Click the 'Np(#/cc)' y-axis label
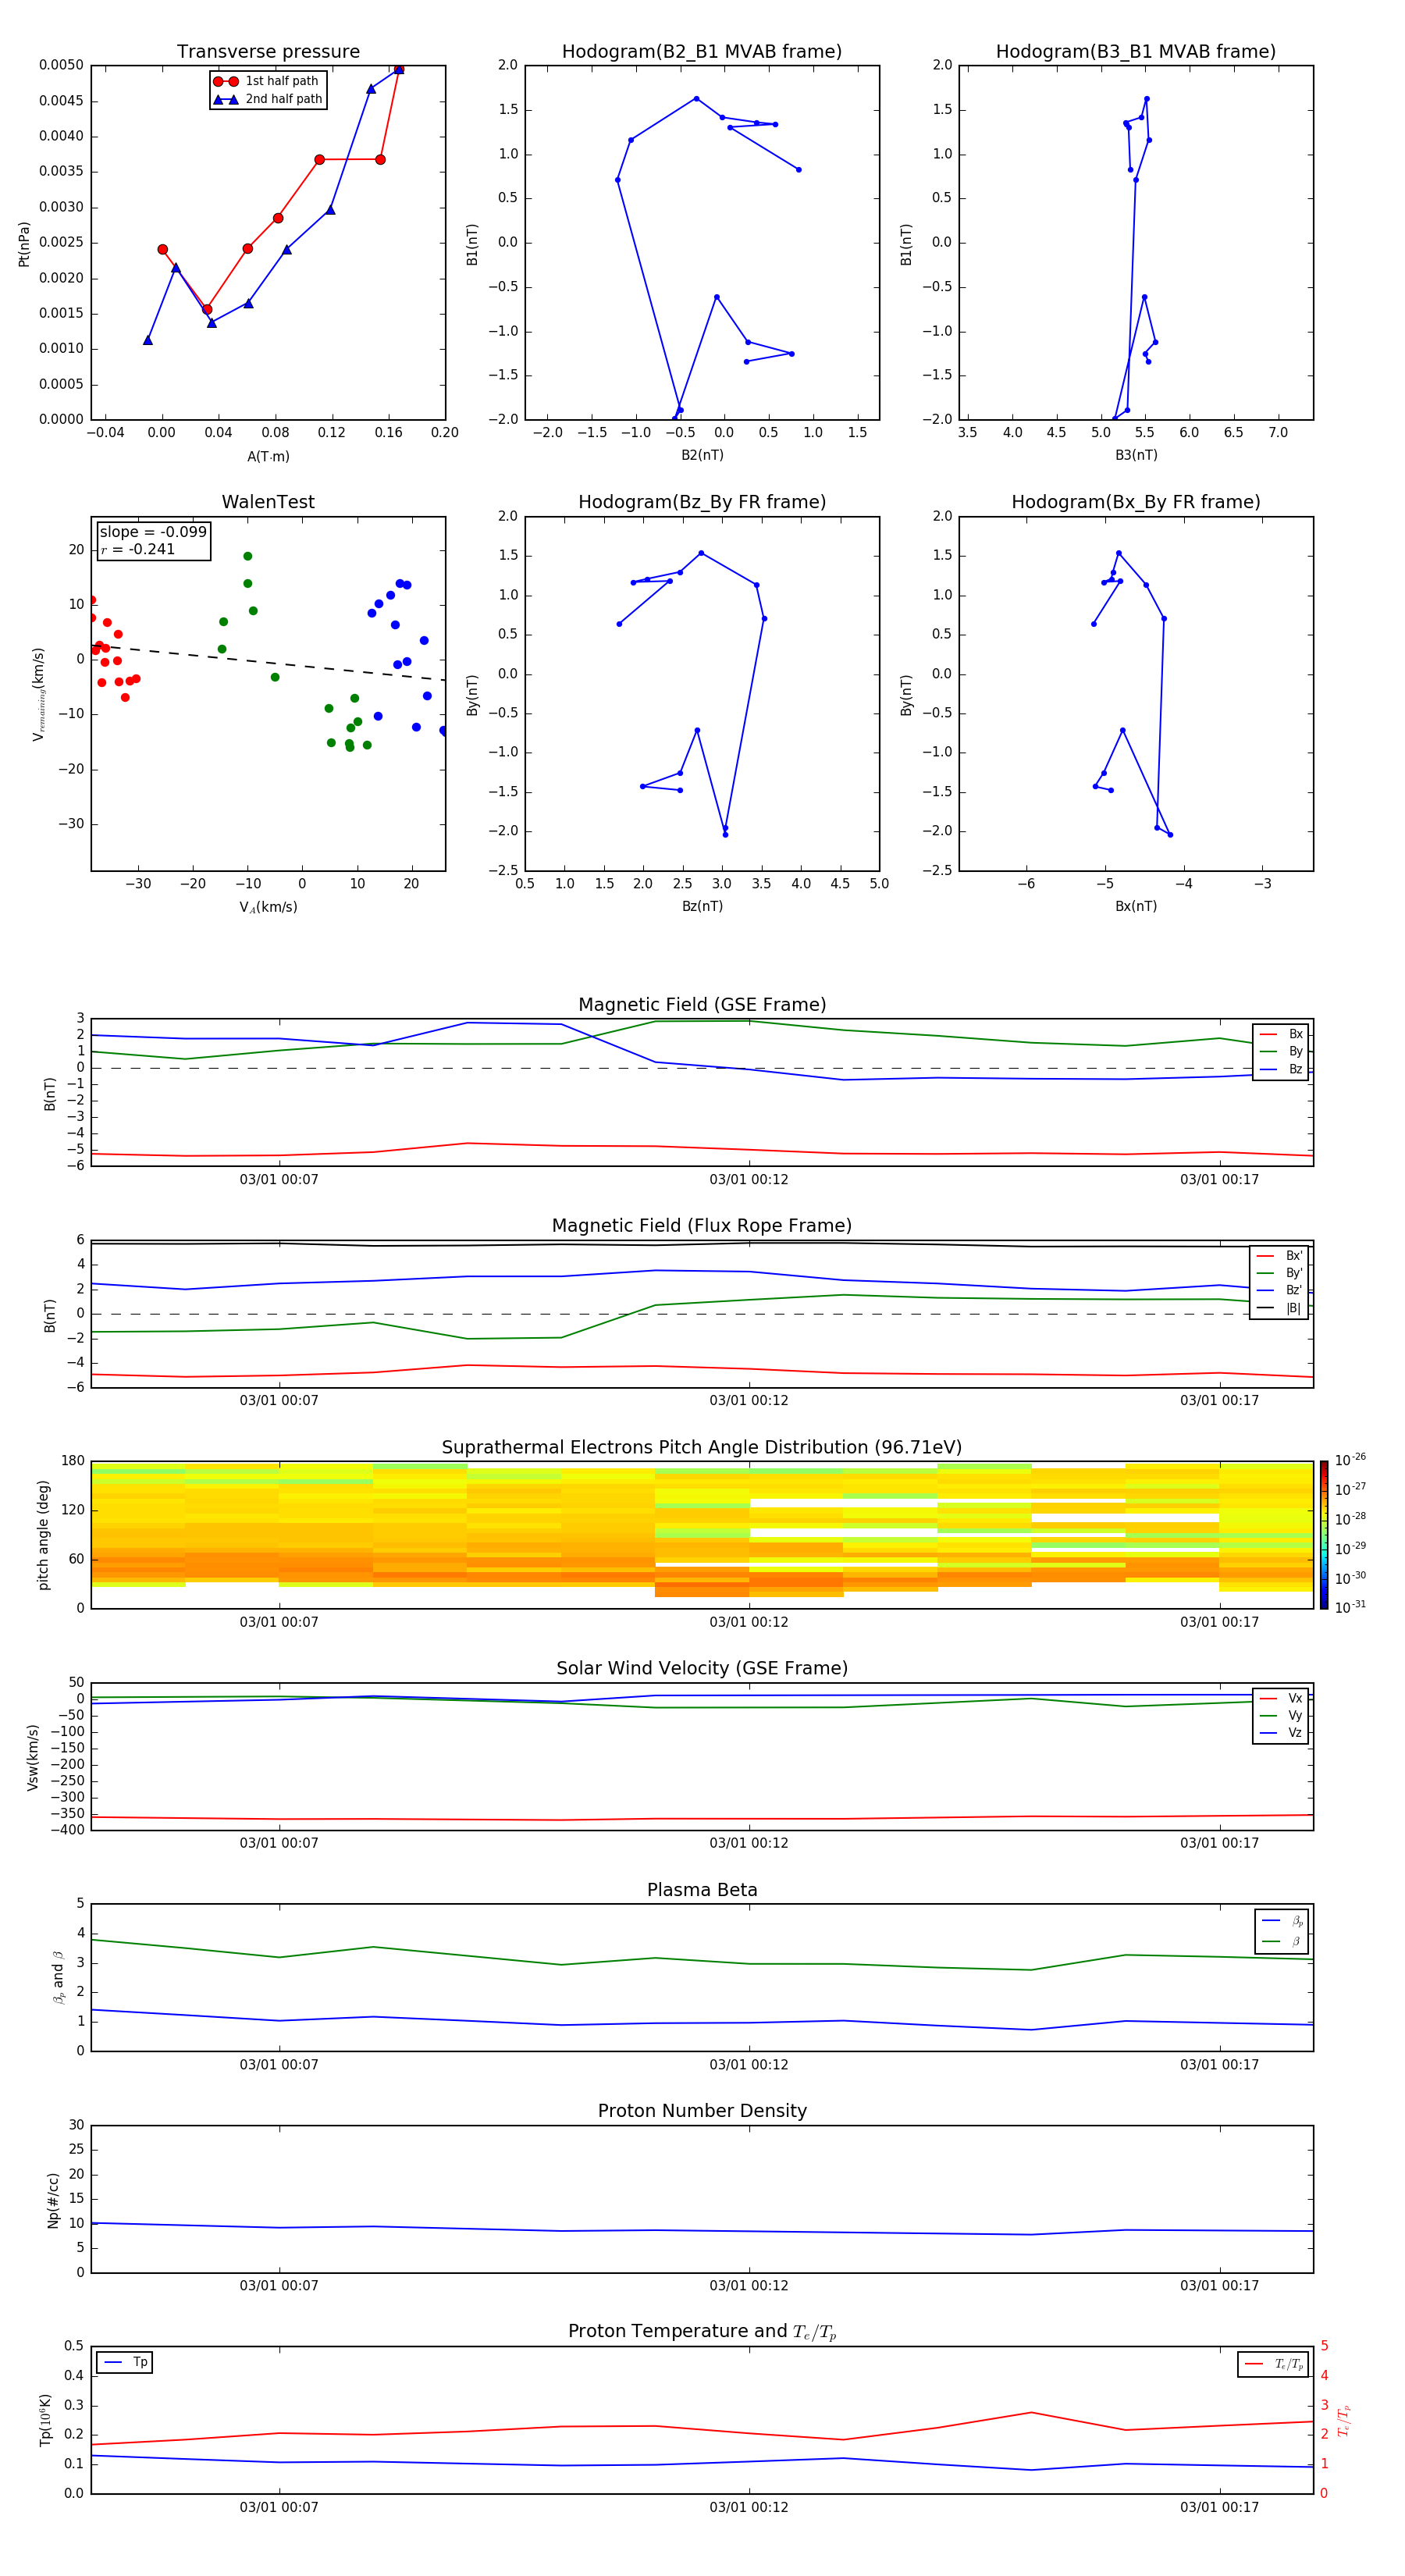Image resolution: width=1405 pixels, height=2576 pixels. point(53,2200)
